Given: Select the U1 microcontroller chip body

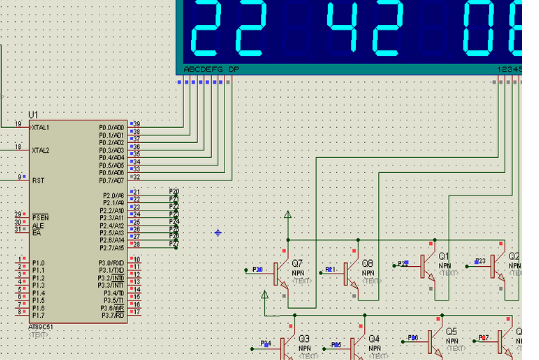Looking at the screenshot, I should point(78,222).
